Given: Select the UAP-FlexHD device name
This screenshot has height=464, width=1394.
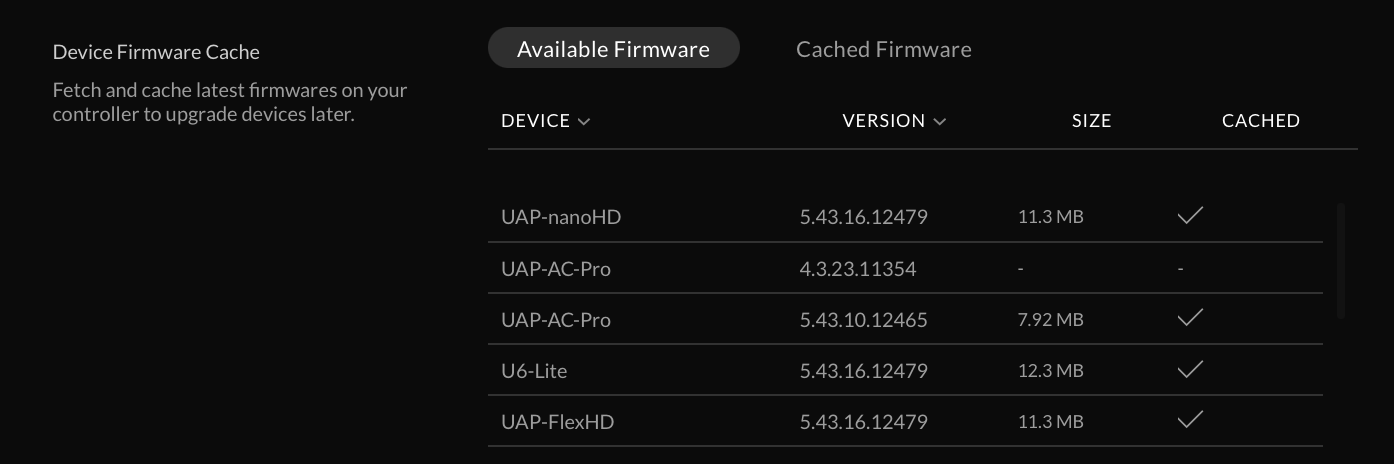Looking at the screenshot, I should click(x=557, y=422).
